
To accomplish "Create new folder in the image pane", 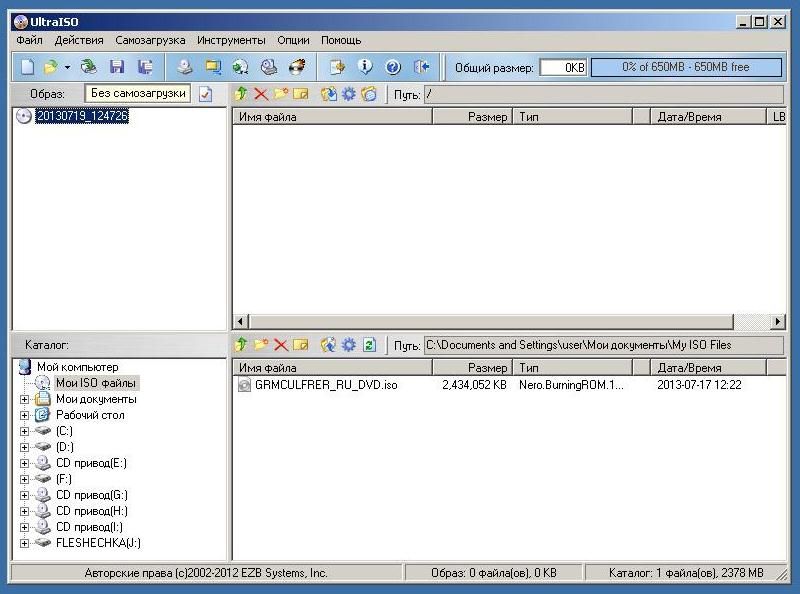I will (x=281, y=94).
